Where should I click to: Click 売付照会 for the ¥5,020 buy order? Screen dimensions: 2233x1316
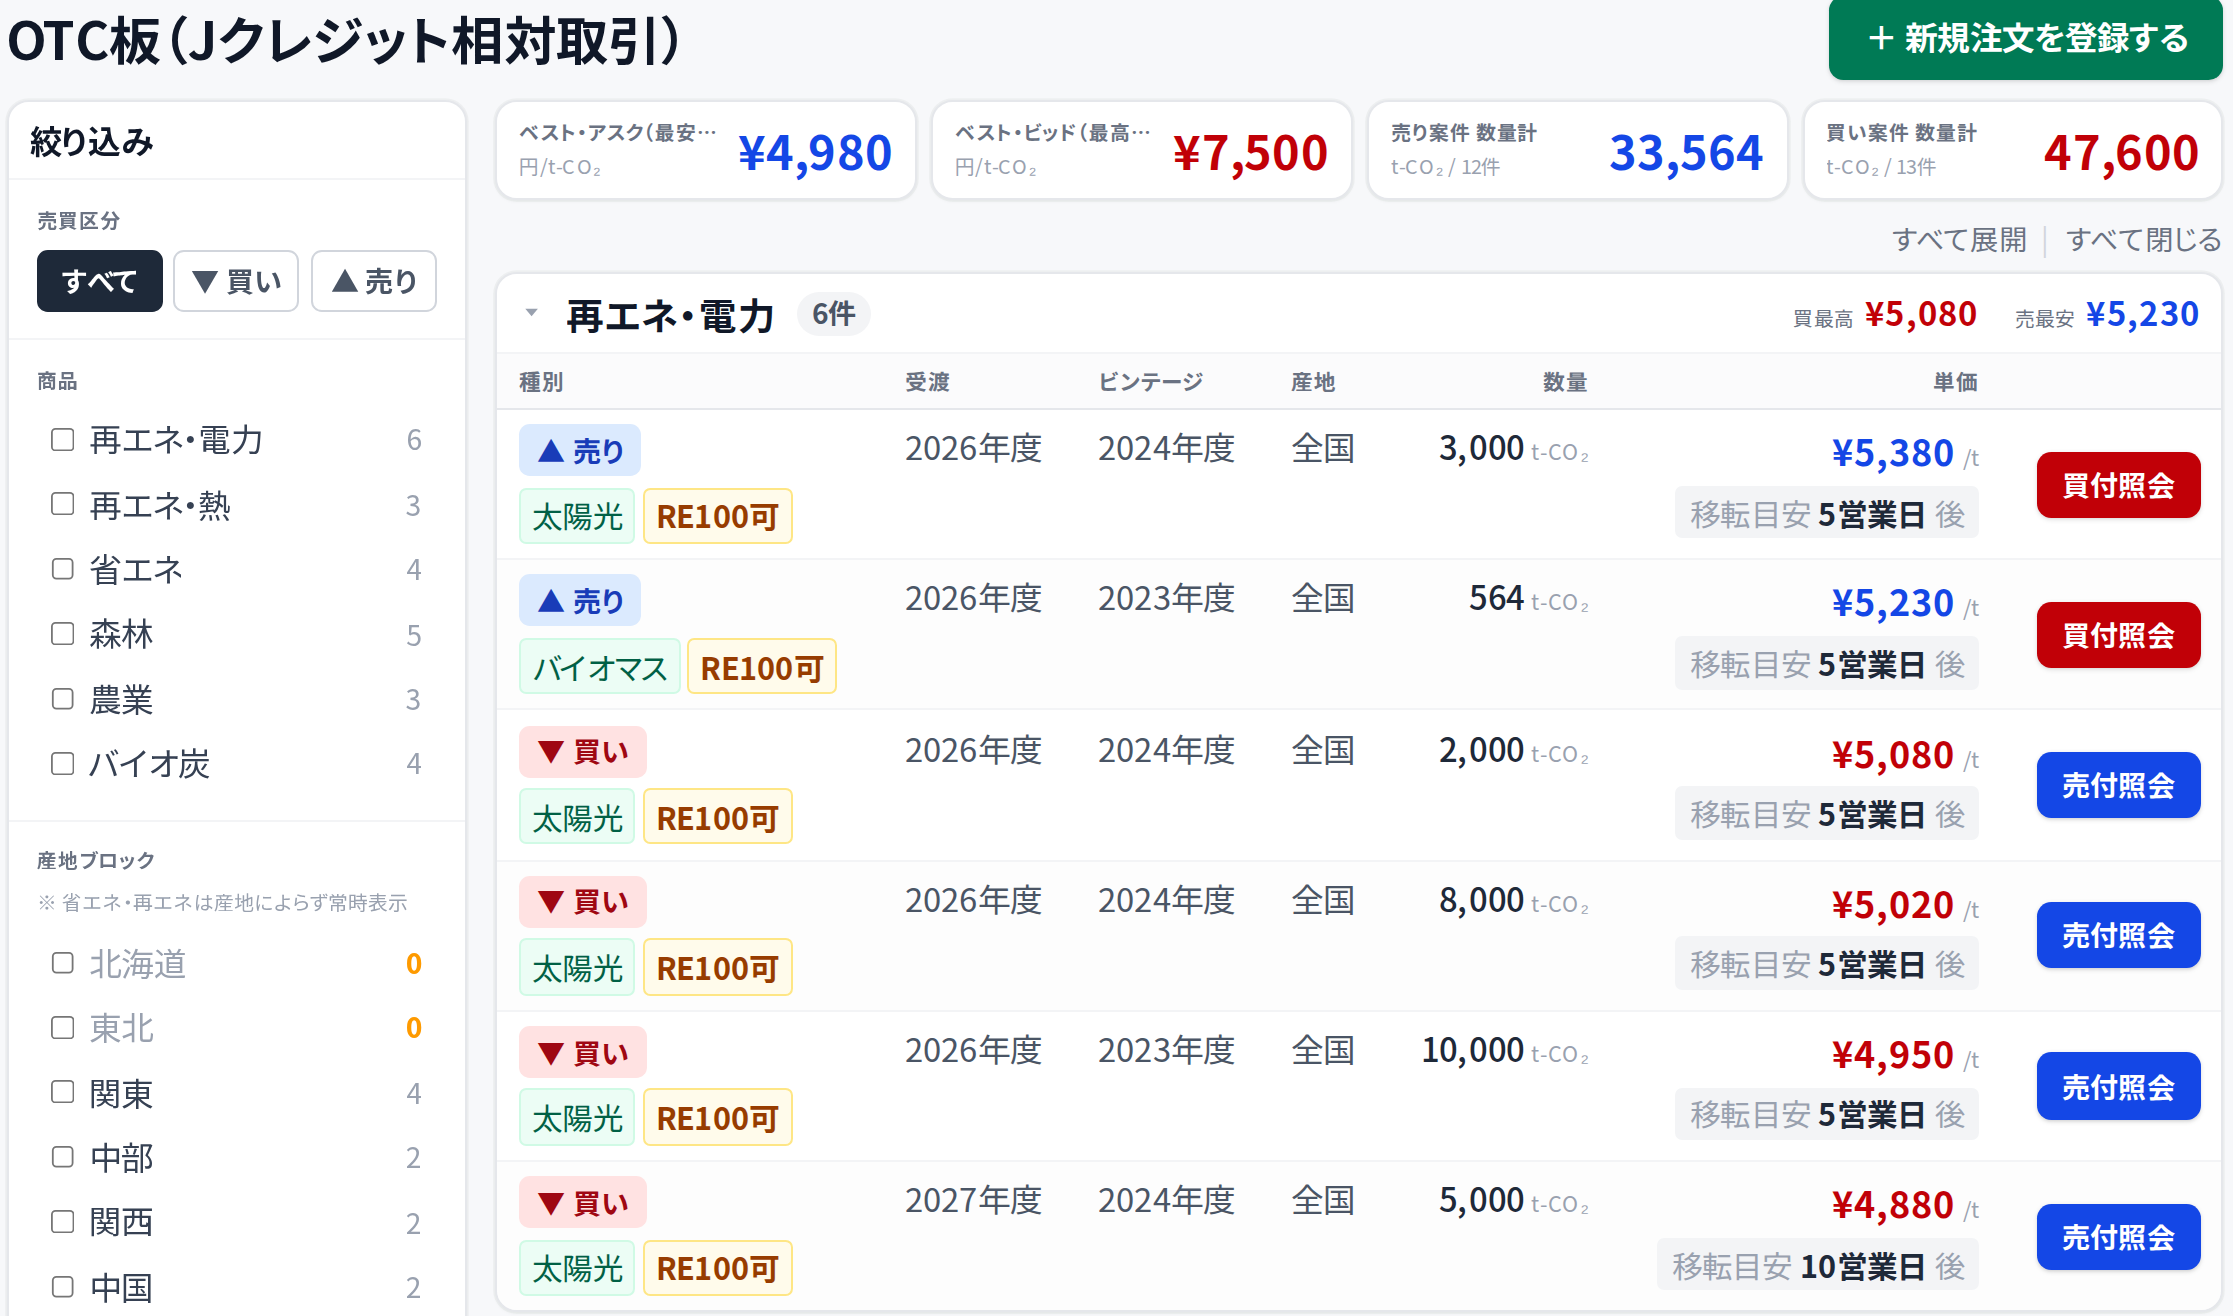click(x=2118, y=935)
